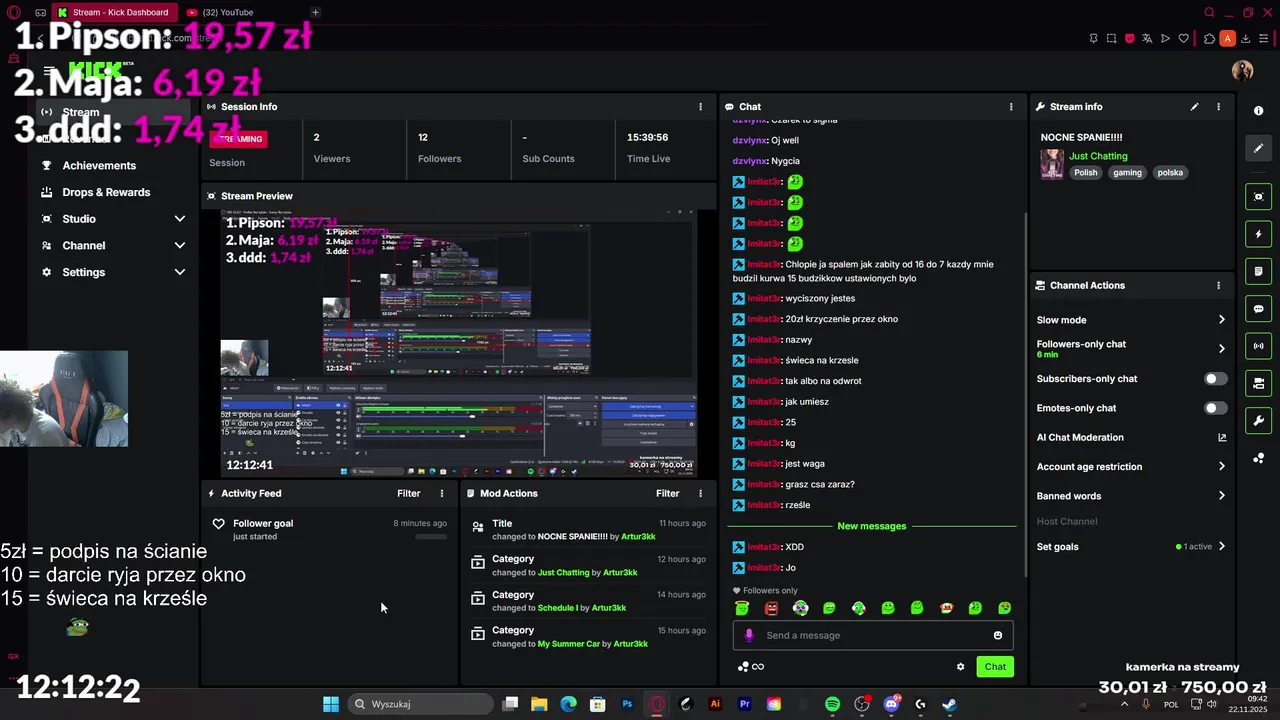Expand Set goals chevron

(1221, 546)
